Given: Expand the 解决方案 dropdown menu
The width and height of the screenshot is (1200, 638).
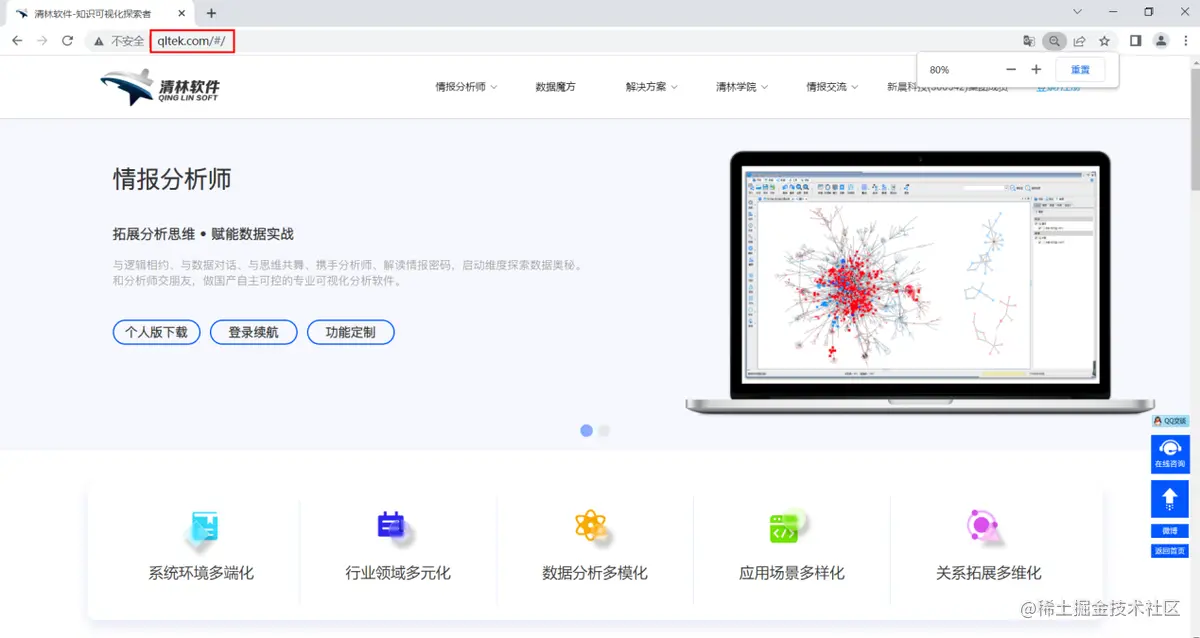Looking at the screenshot, I should 651,87.
